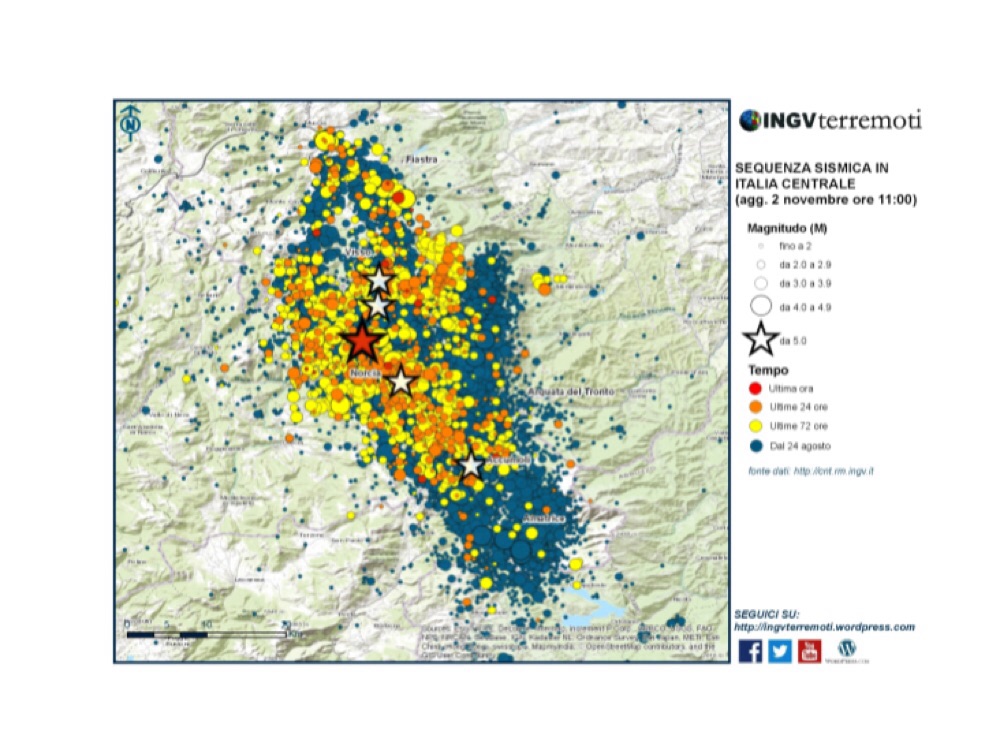Click the orange 'Ultime 24 ore' legend dot
The width and height of the screenshot is (1000, 750).
coord(756,407)
